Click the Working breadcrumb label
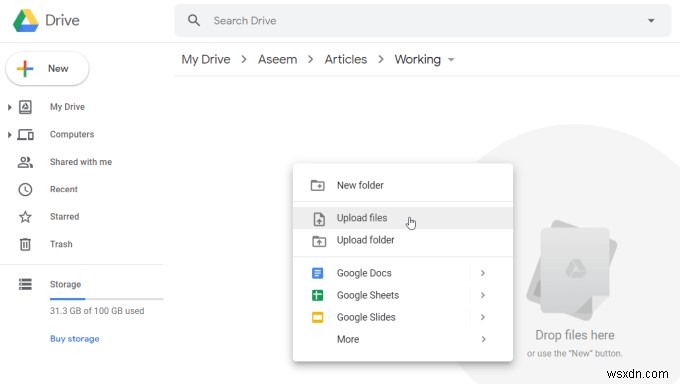Viewport: 680px width, 384px height. point(417,59)
